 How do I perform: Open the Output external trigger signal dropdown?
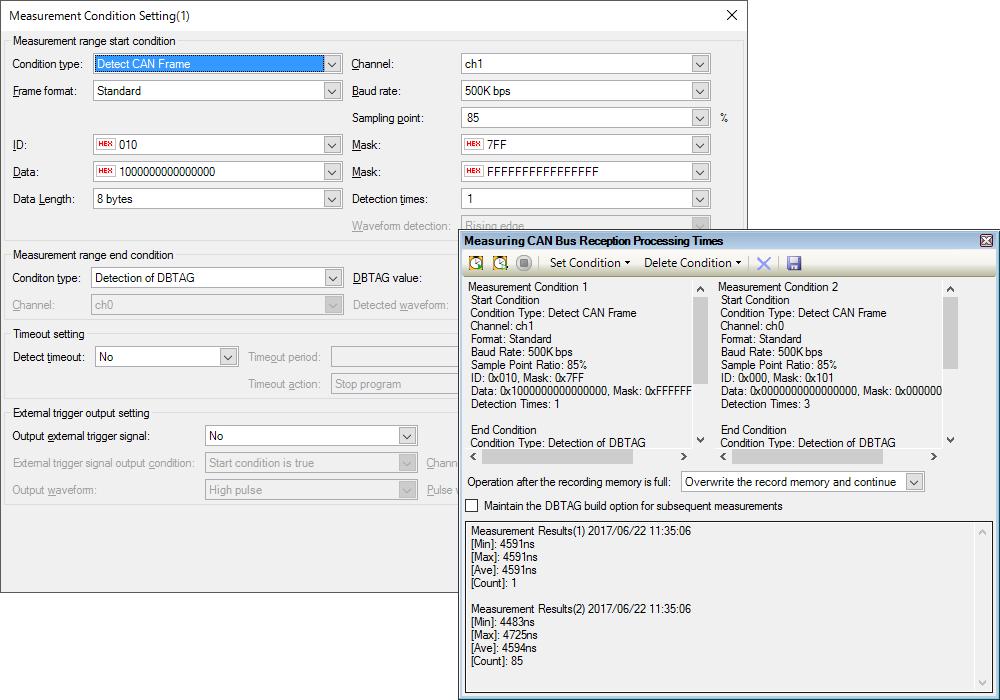(406, 436)
